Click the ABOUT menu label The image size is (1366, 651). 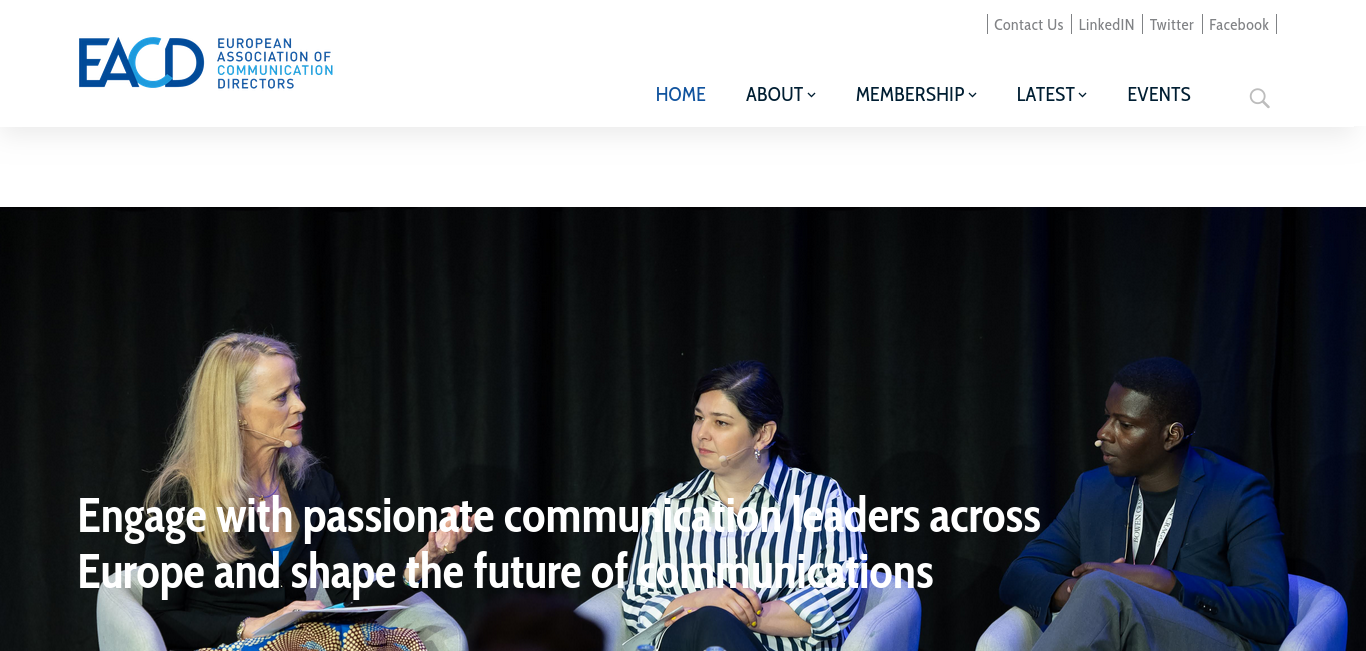[774, 94]
